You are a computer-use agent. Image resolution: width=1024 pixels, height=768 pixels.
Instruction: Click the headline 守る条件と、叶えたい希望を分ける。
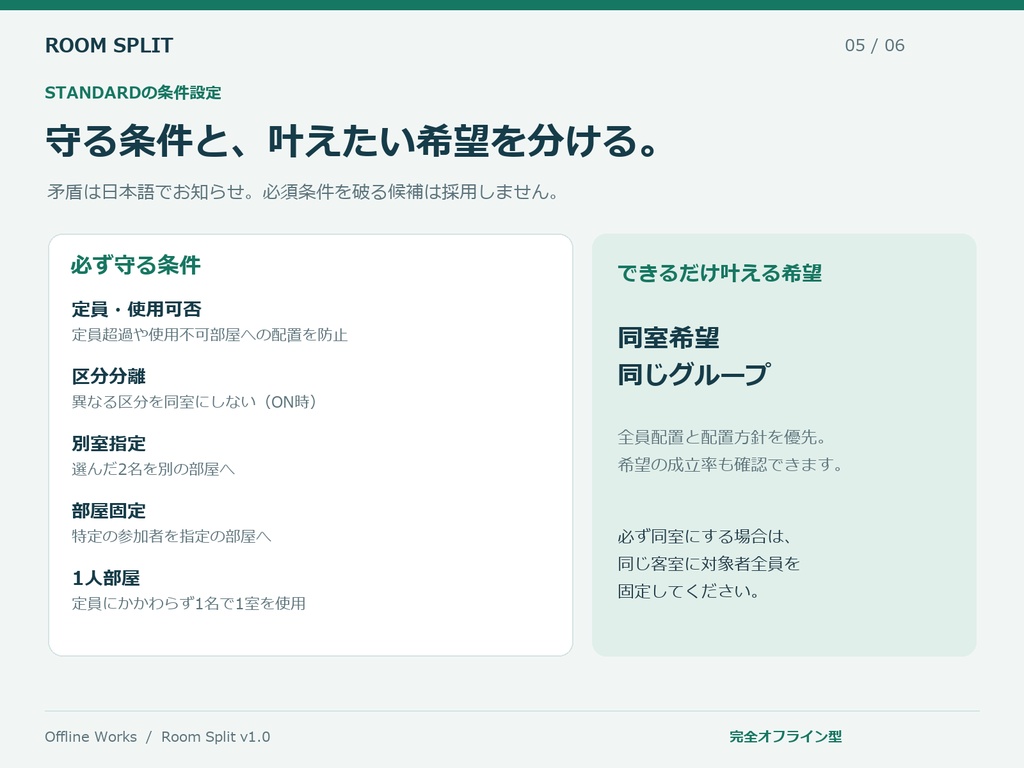point(352,141)
